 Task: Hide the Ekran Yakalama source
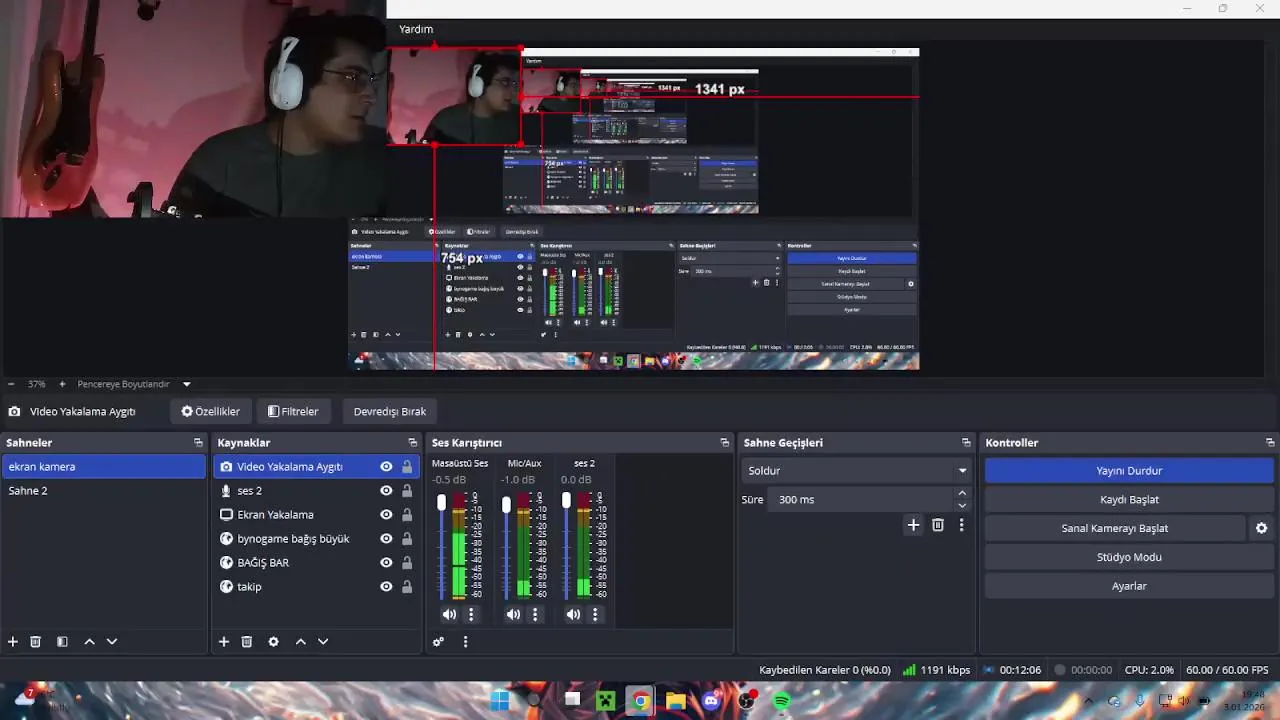coord(386,515)
